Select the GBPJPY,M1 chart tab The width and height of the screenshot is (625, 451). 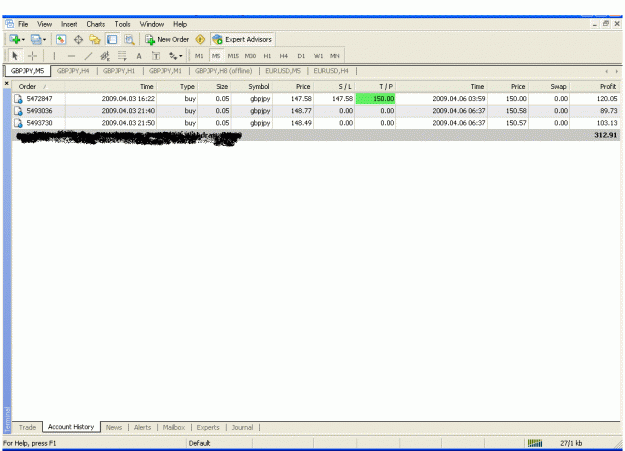click(165, 71)
